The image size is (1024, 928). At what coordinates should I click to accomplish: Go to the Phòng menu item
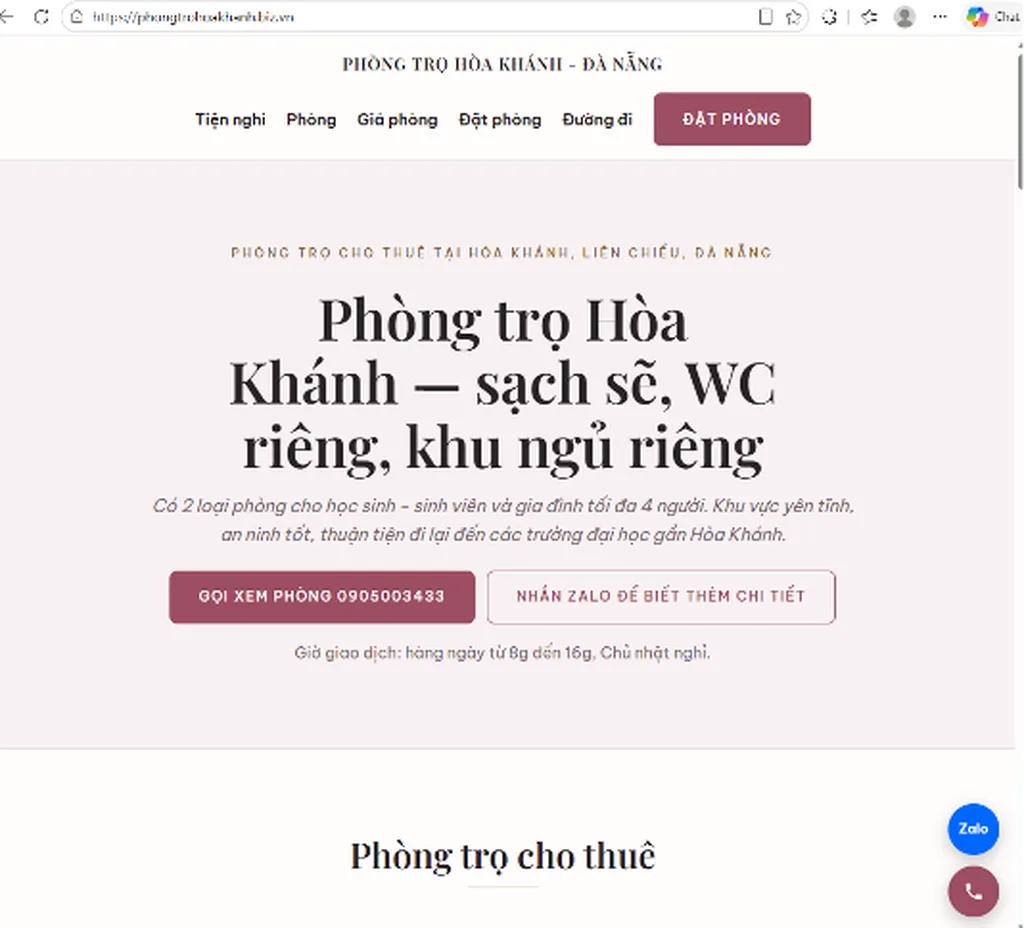[312, 120]
